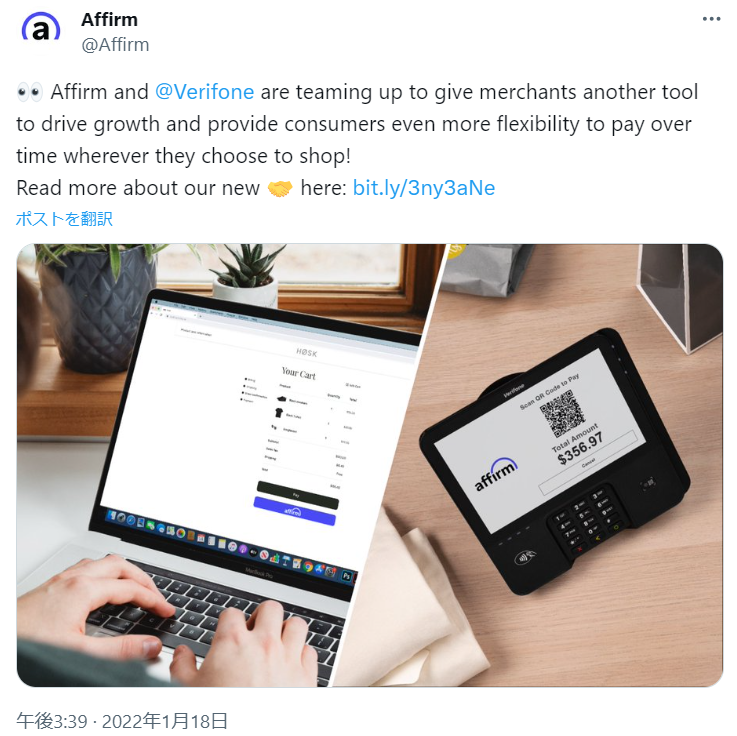The height and width of the screenshot is (736, 737).
Task: Open the bit.ly/3ny3aNe link
Action: click(423, 188)
